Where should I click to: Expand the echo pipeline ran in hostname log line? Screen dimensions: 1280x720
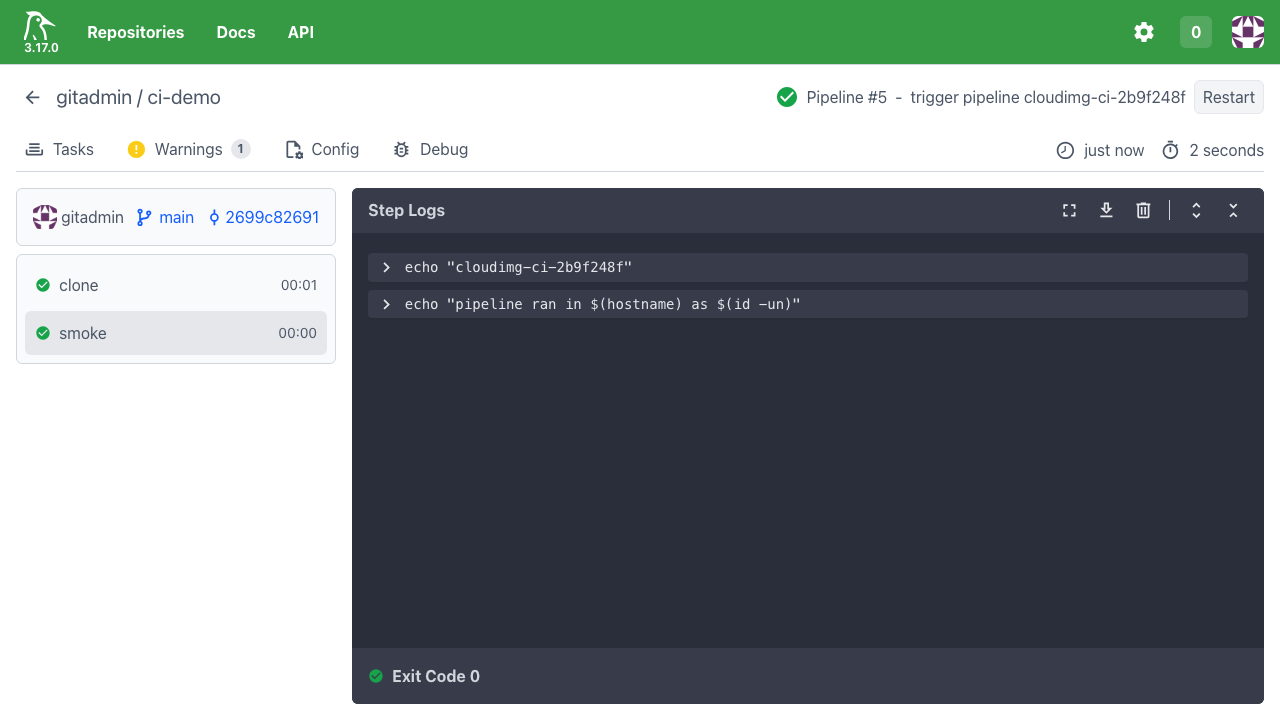(808, 304)
